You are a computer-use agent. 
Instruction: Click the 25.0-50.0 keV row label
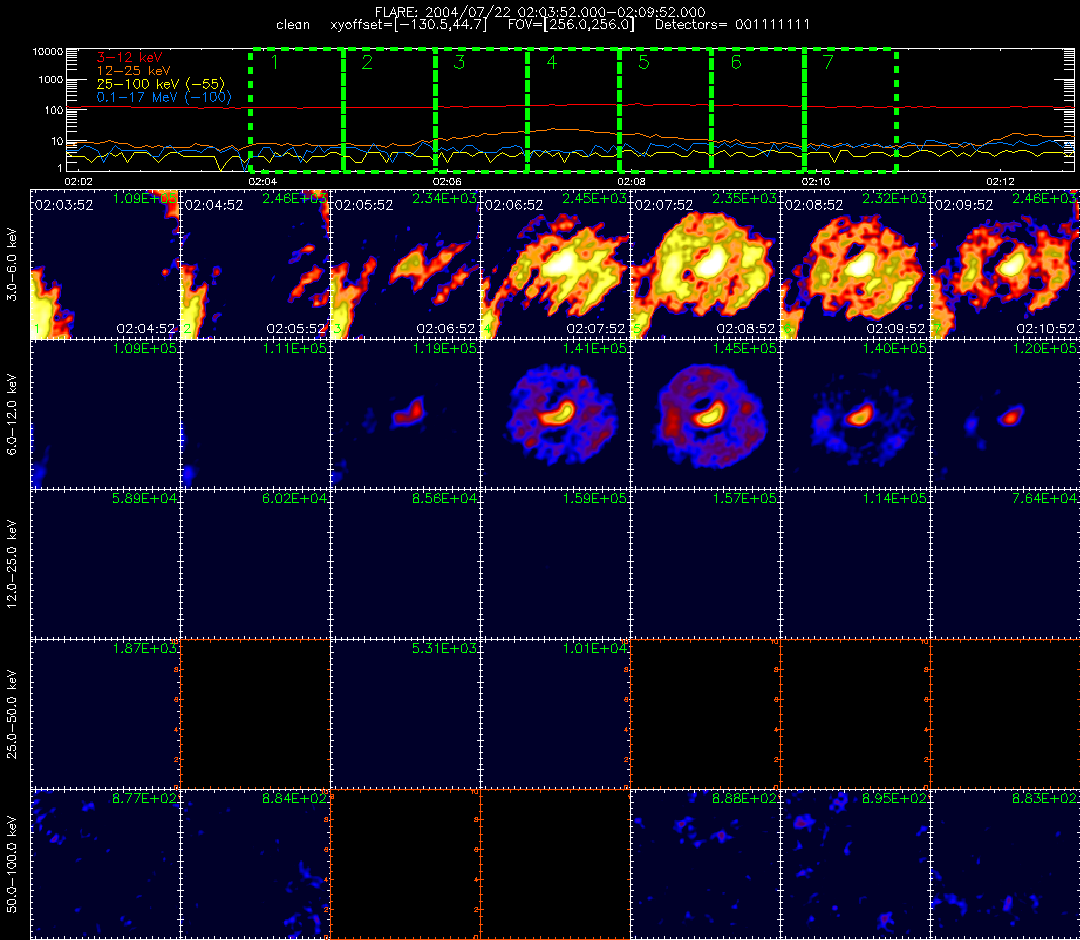(x=12, y=713)
